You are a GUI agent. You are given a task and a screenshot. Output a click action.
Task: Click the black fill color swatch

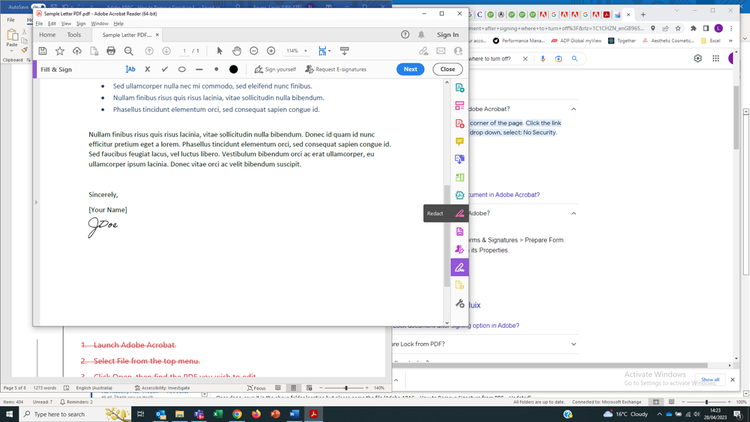tap(233, 69)
